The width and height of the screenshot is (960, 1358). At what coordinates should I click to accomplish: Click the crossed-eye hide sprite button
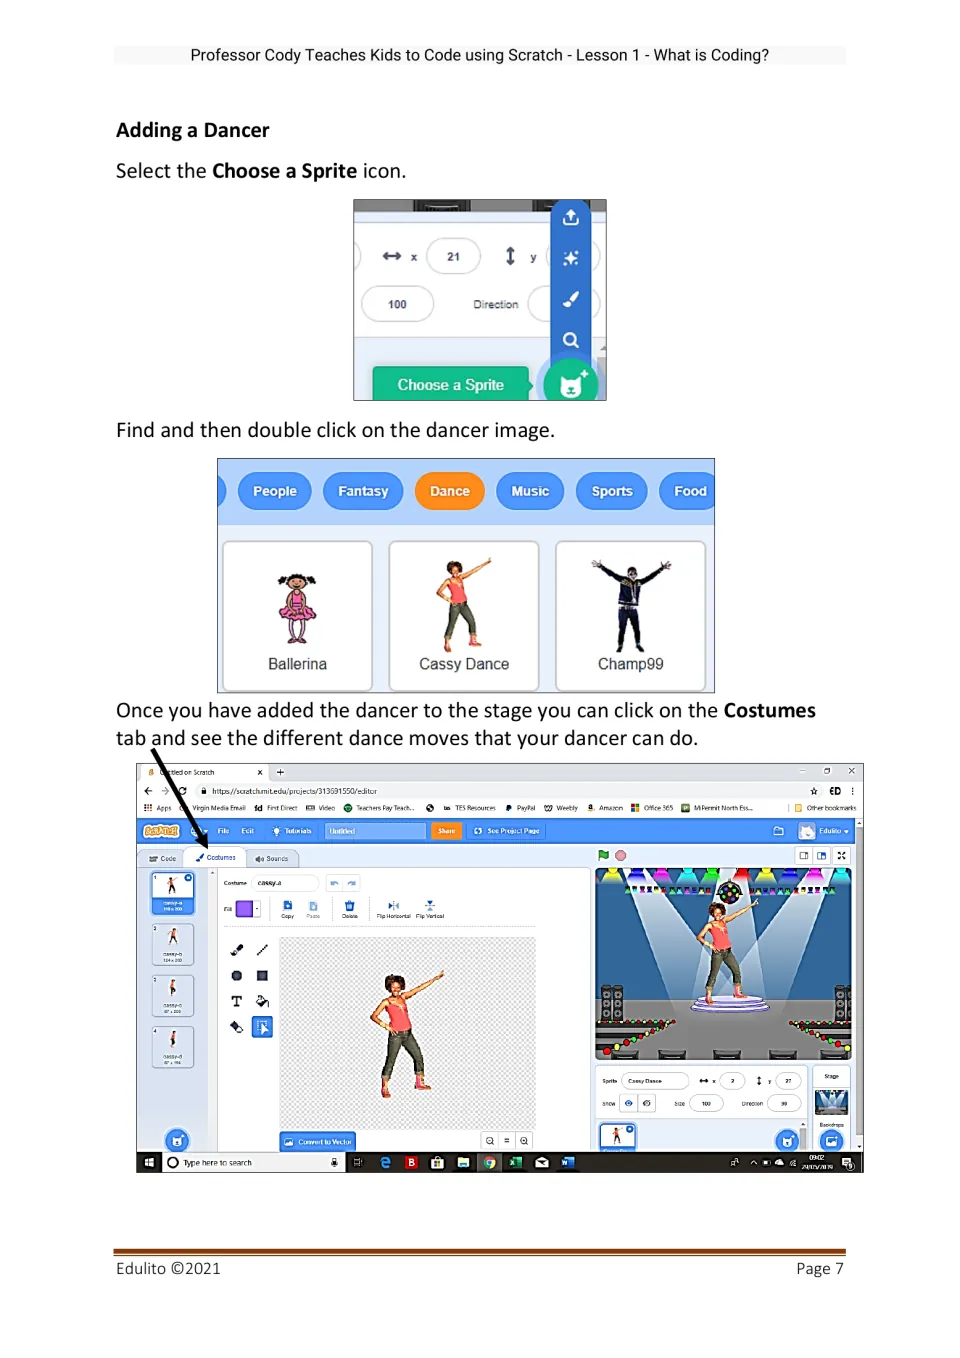647,1103
